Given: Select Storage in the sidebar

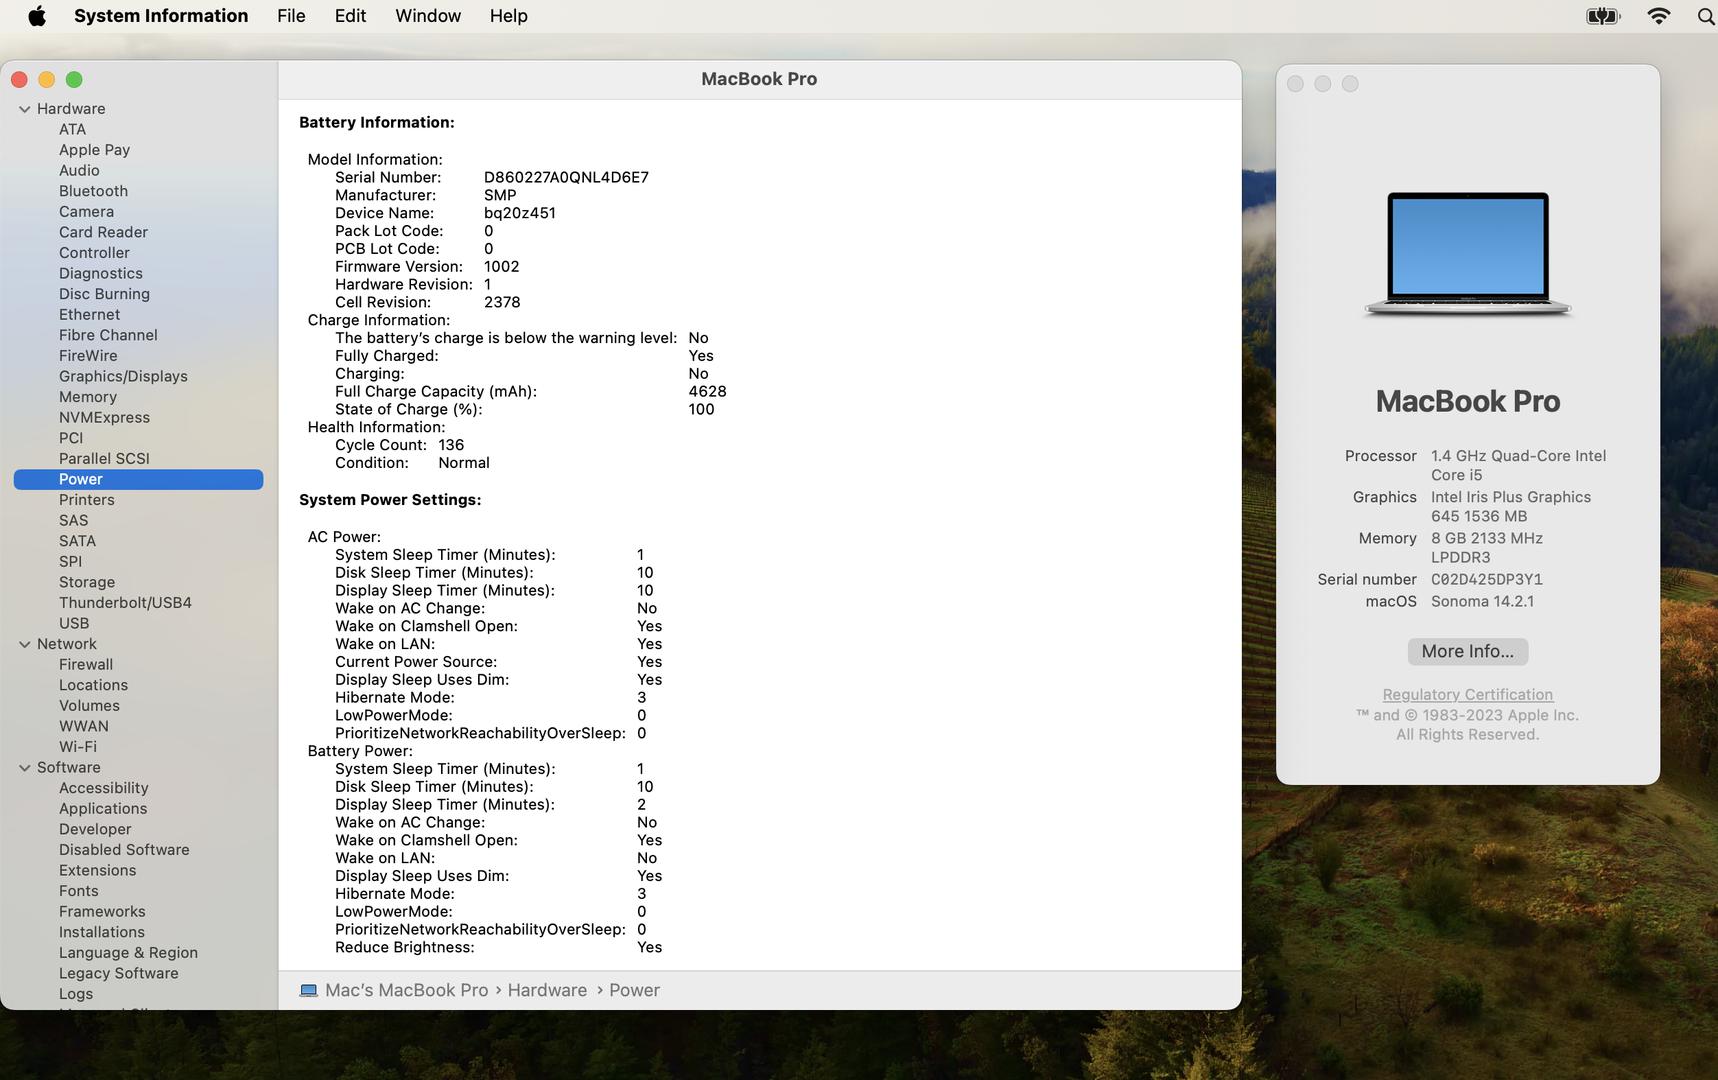Looking at the screenshot, I should click(x=86, y=582).
